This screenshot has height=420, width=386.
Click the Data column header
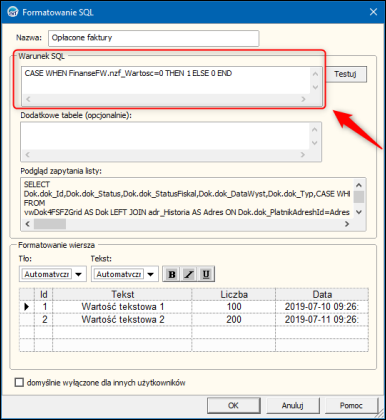322,294
